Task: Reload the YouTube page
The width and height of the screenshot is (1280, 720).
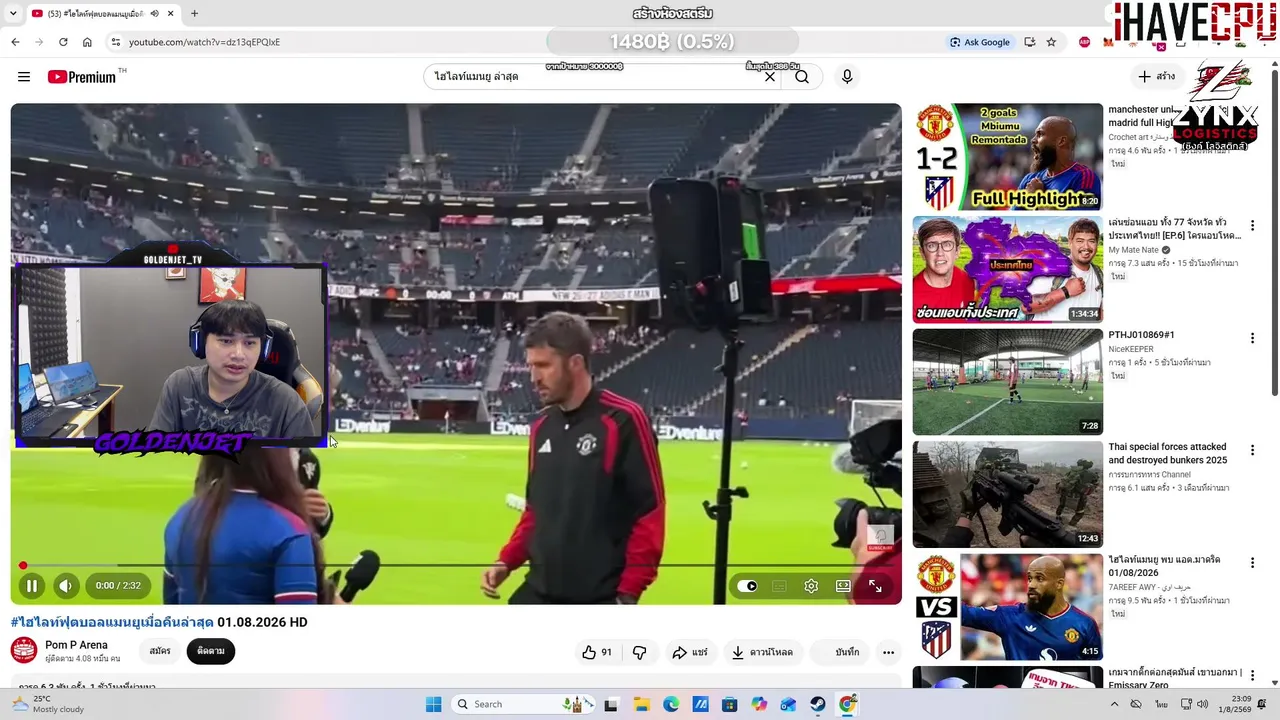Action: click(x=63, y=42)
